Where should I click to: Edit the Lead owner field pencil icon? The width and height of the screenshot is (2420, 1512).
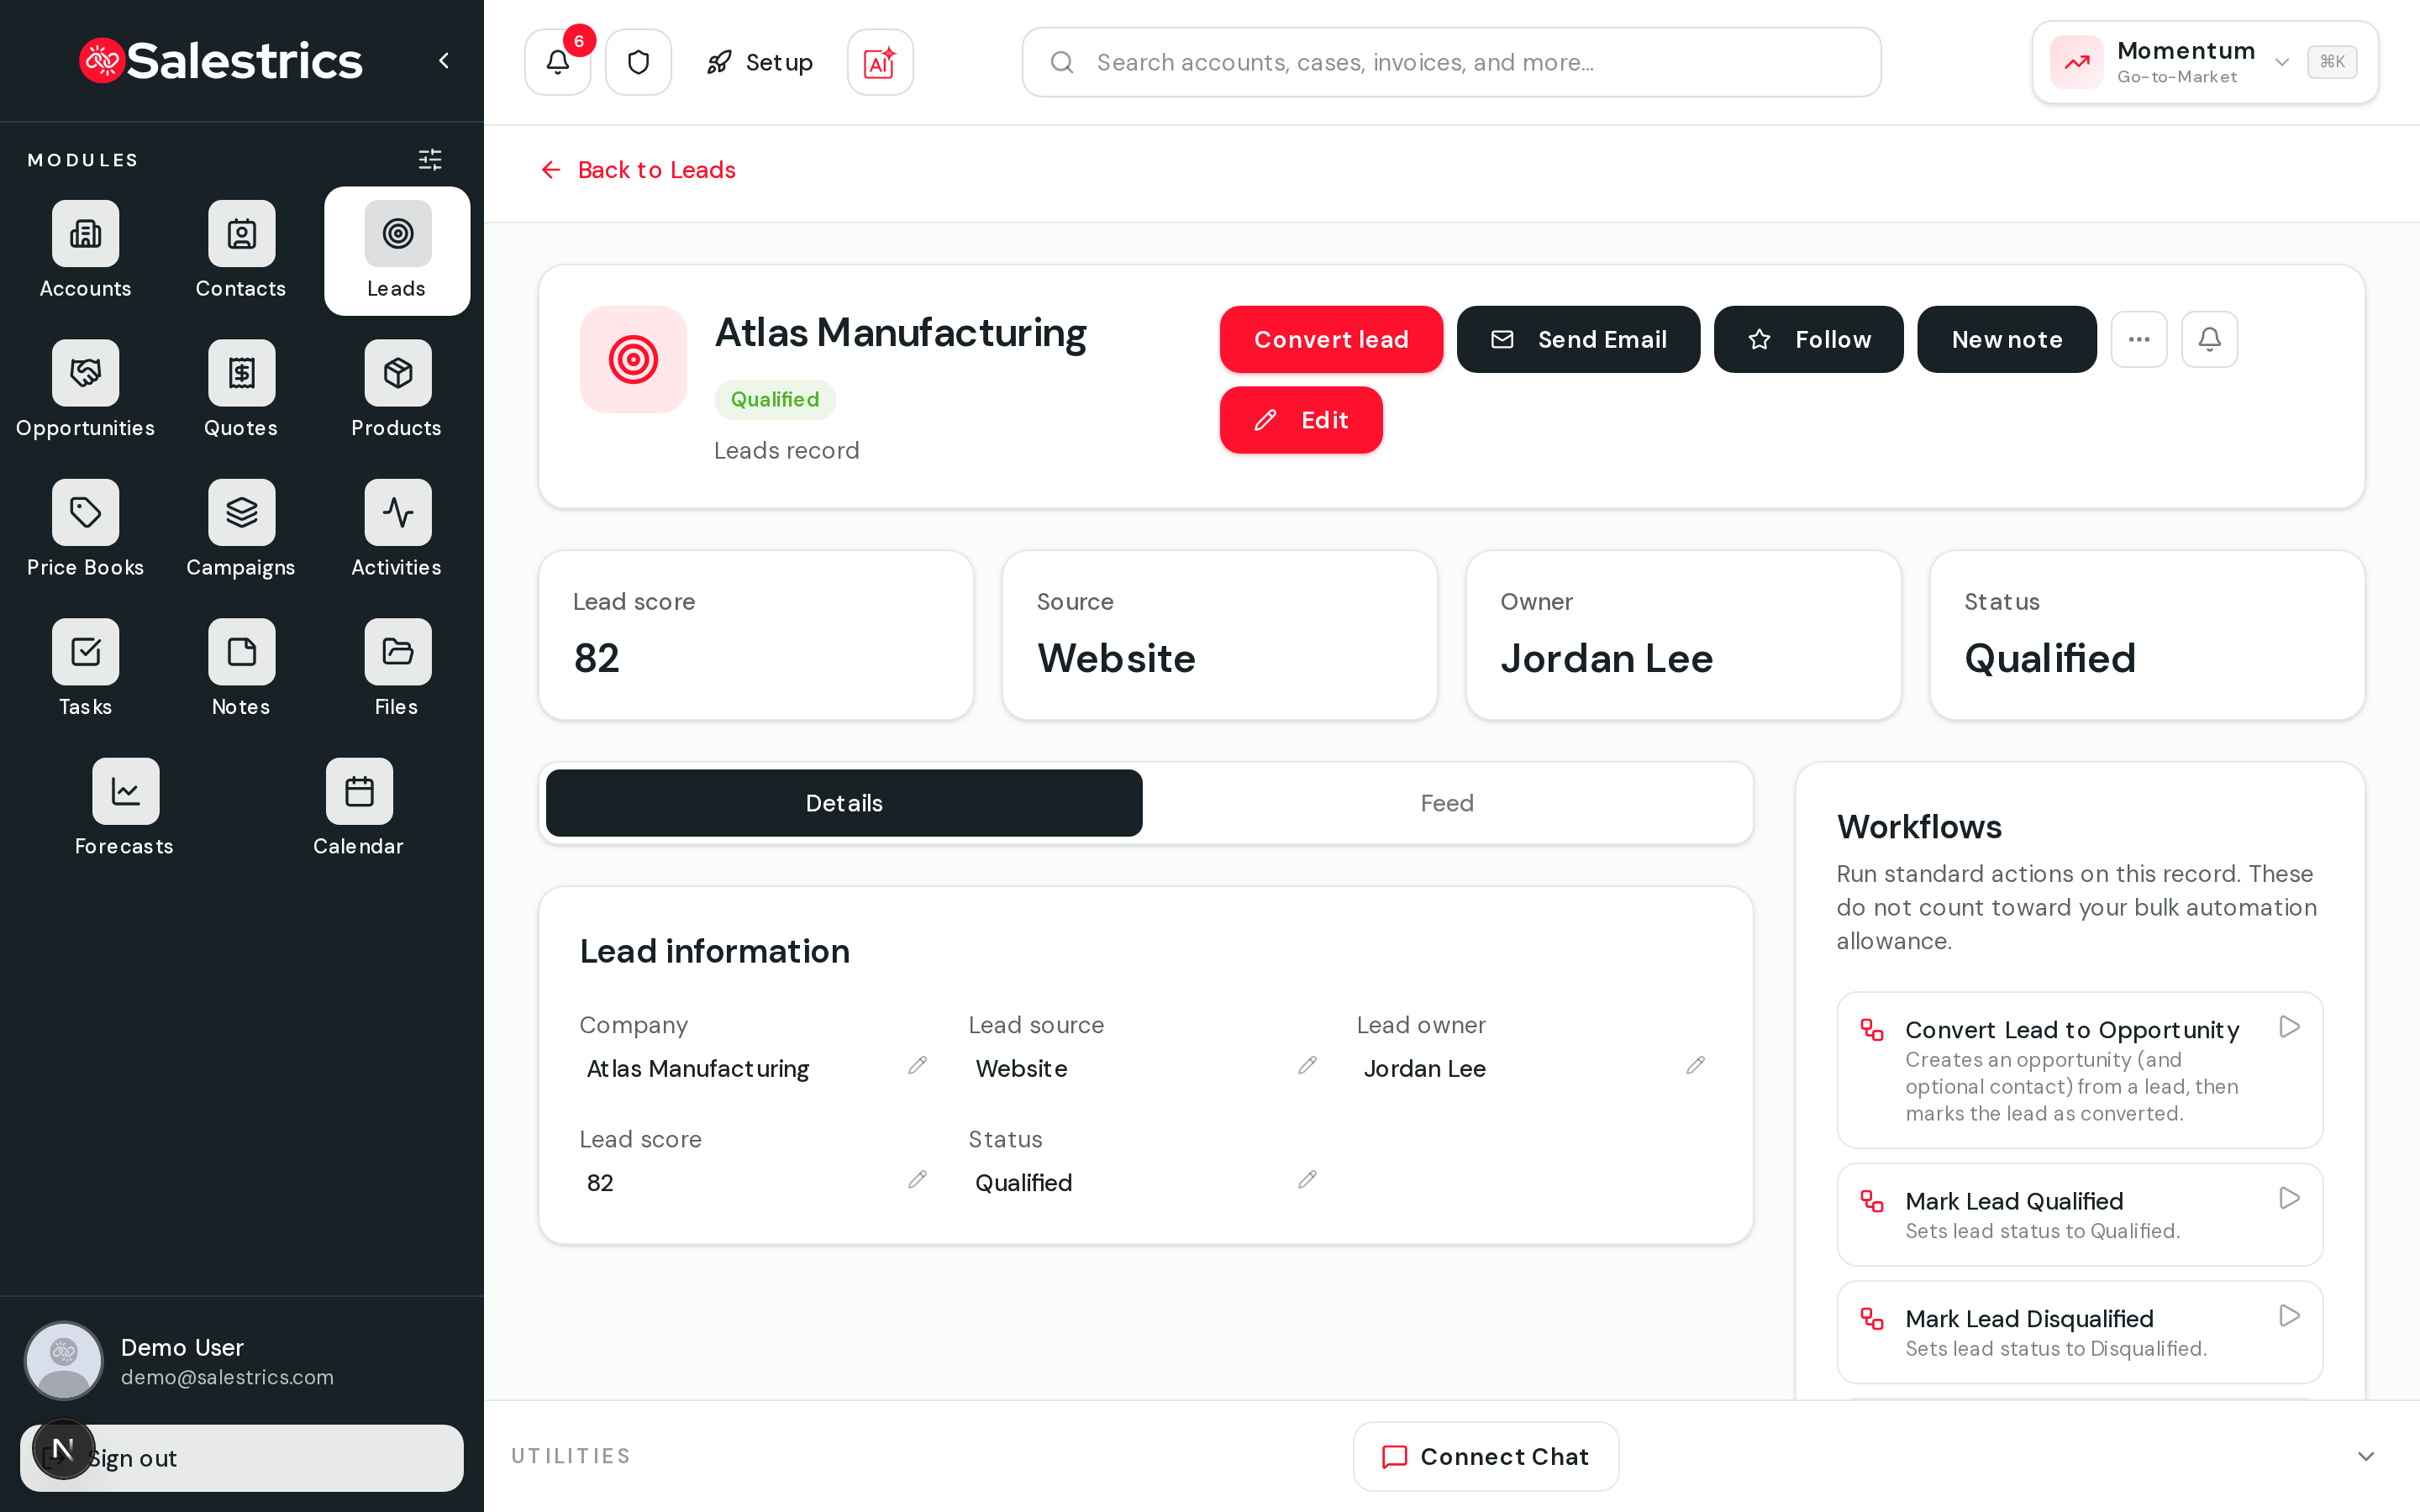pos(1695,1066)
